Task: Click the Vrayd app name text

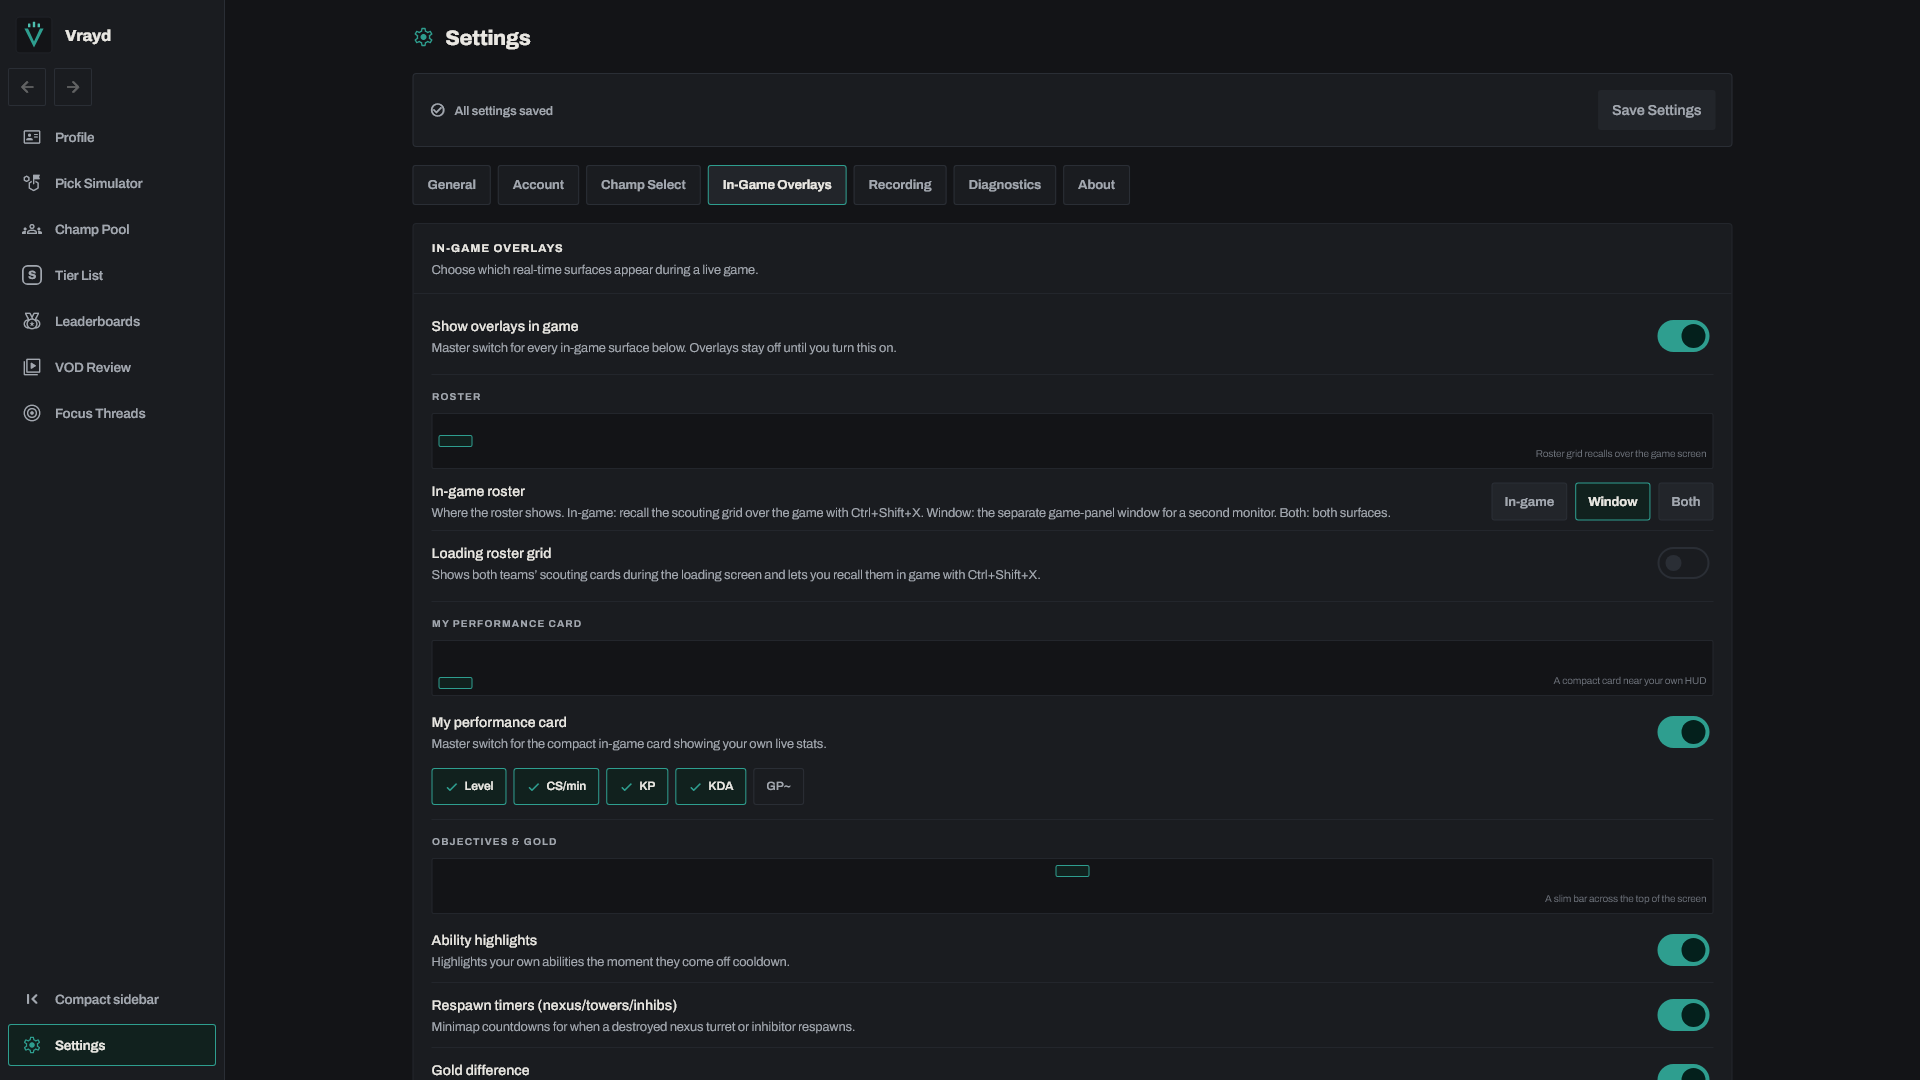Action: [x=88, y=36]
